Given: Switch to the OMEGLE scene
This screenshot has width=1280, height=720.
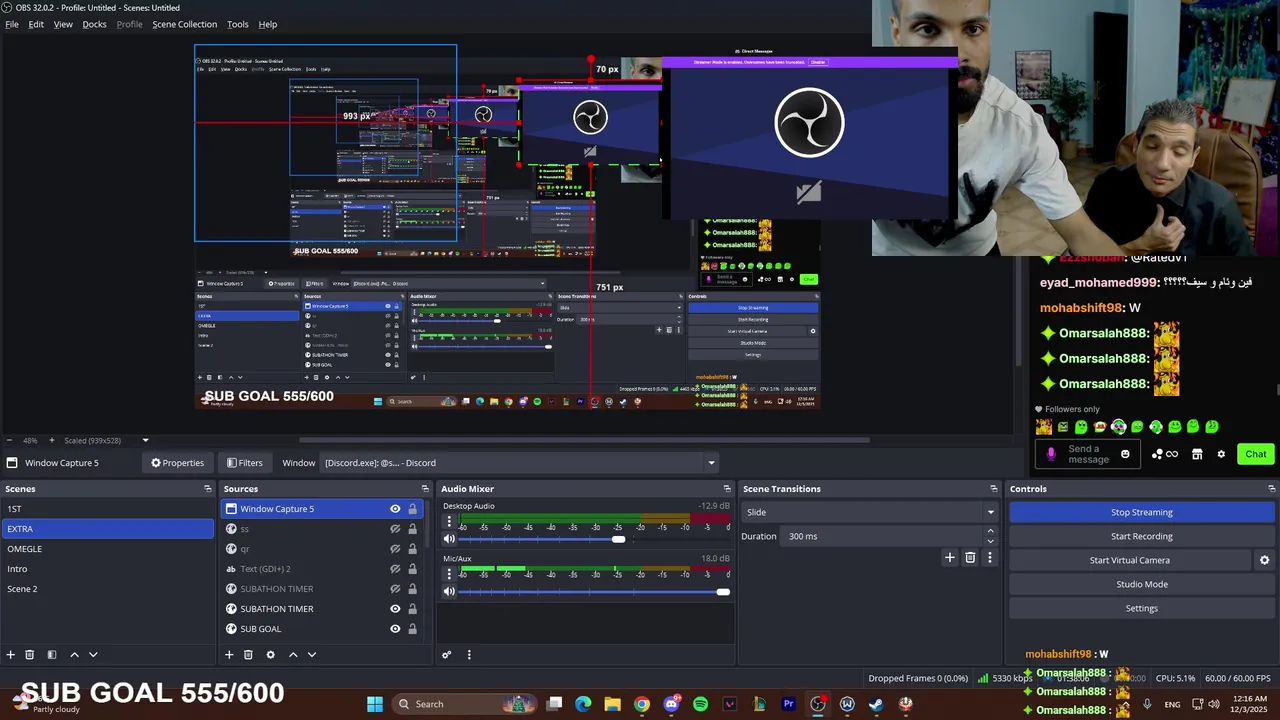Looking at the screenshot, I should [107, 549].
